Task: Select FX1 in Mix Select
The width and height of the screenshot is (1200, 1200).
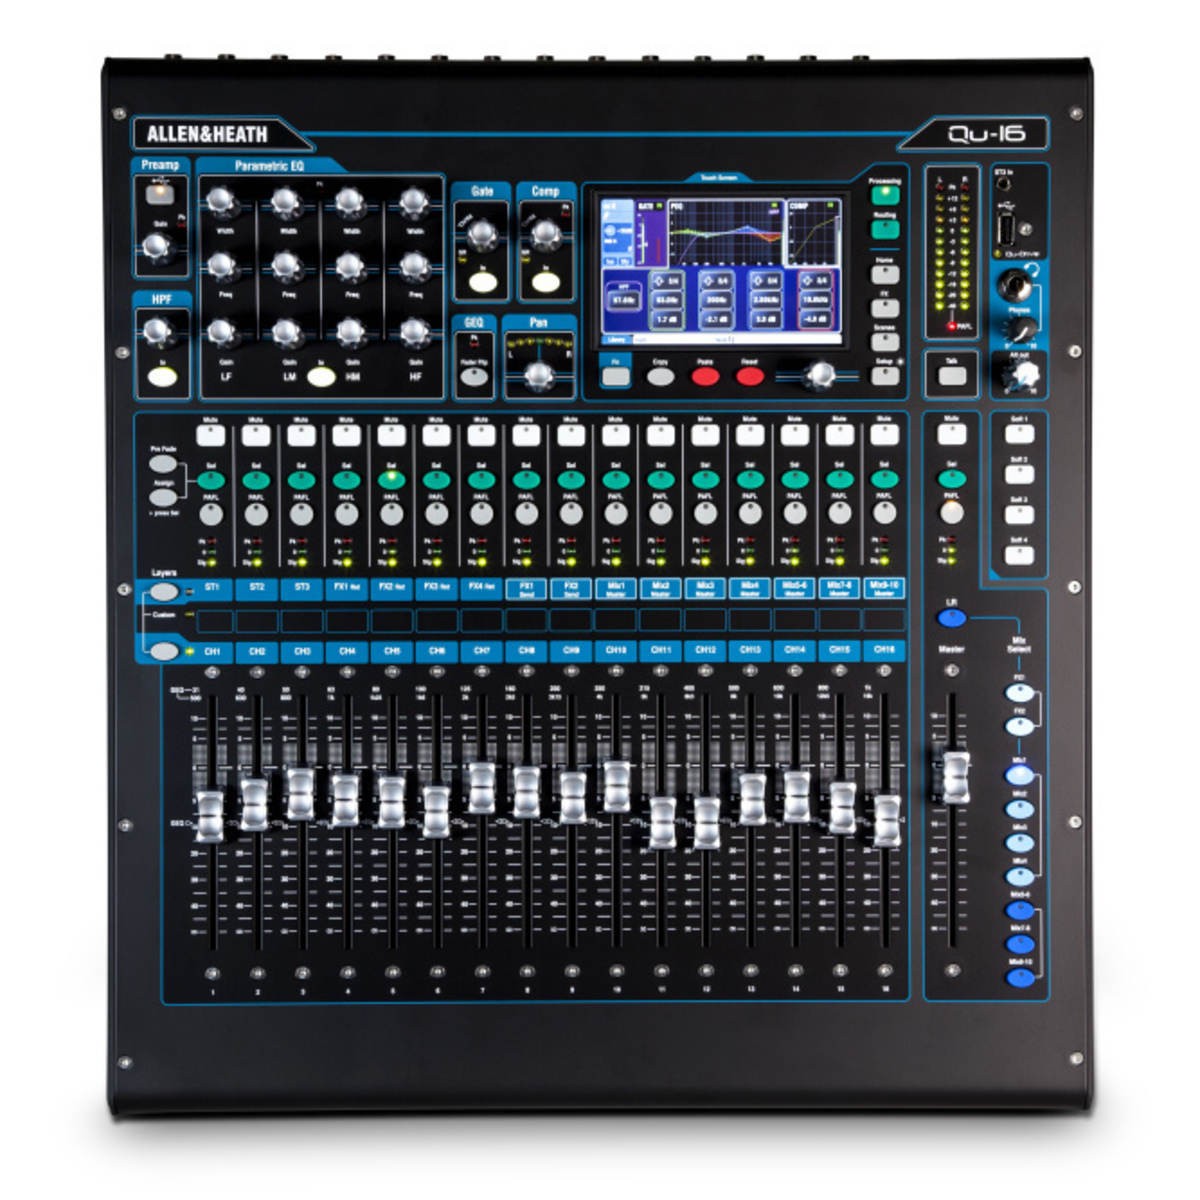Action: point(1019,693)
